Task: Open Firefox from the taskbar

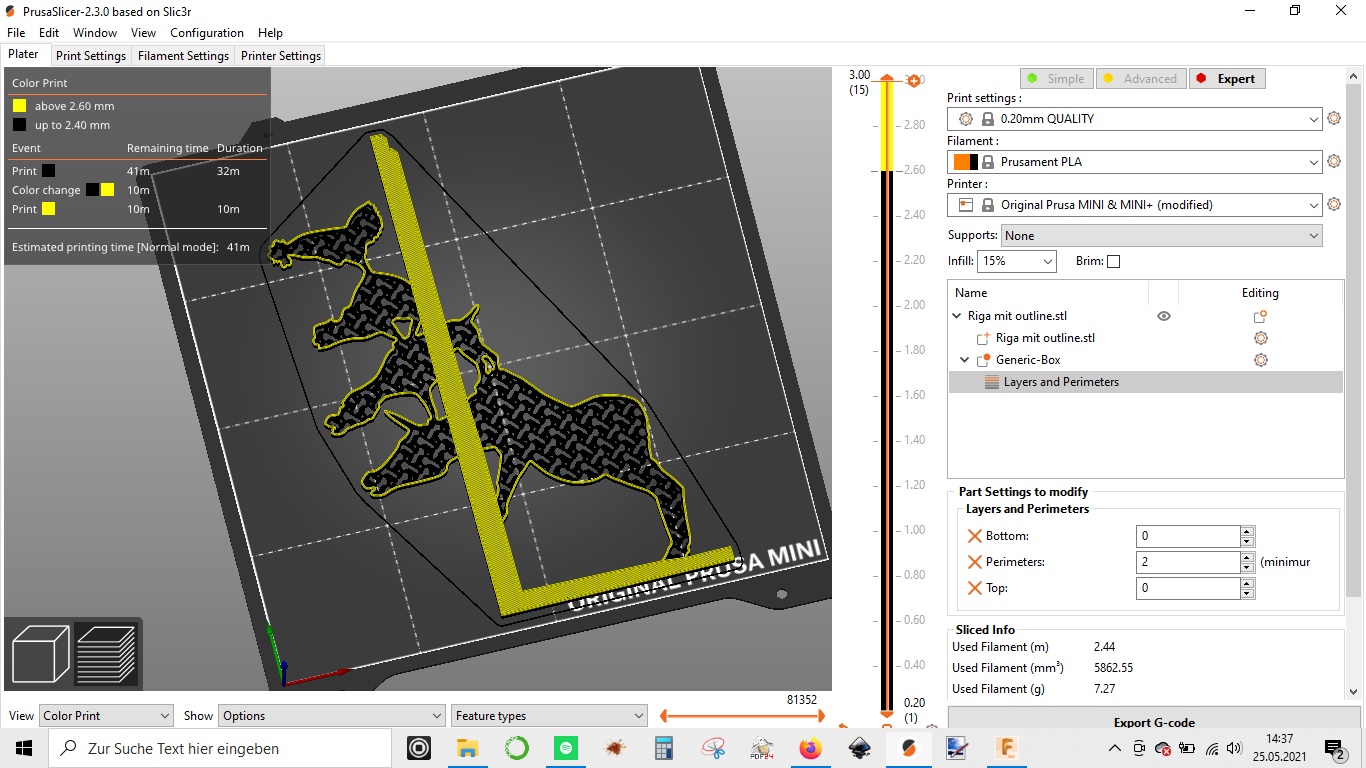Action: tap(810, 748)
